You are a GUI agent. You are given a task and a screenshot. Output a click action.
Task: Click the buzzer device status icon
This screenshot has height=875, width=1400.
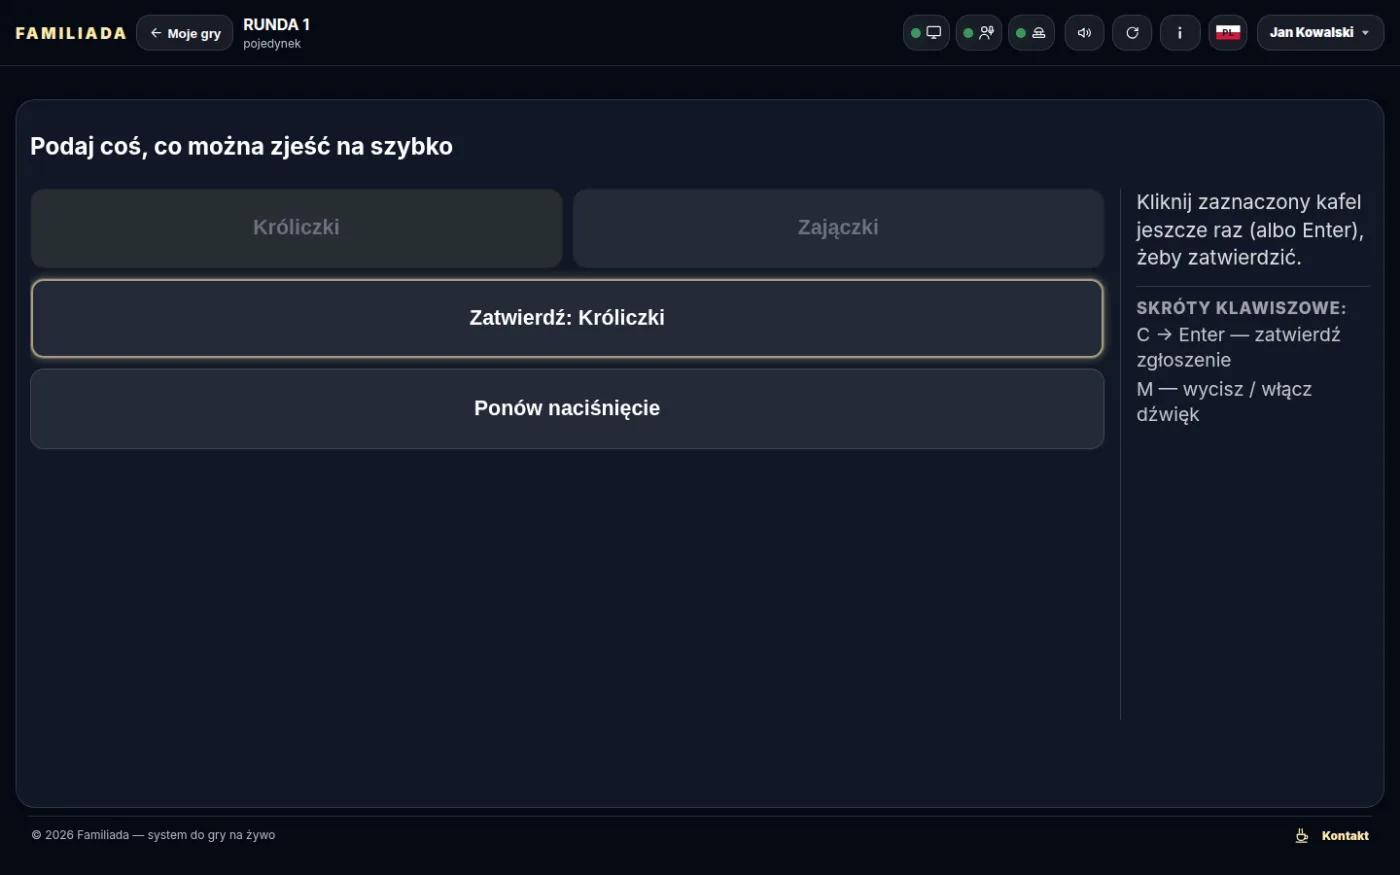click(1031, 33)
